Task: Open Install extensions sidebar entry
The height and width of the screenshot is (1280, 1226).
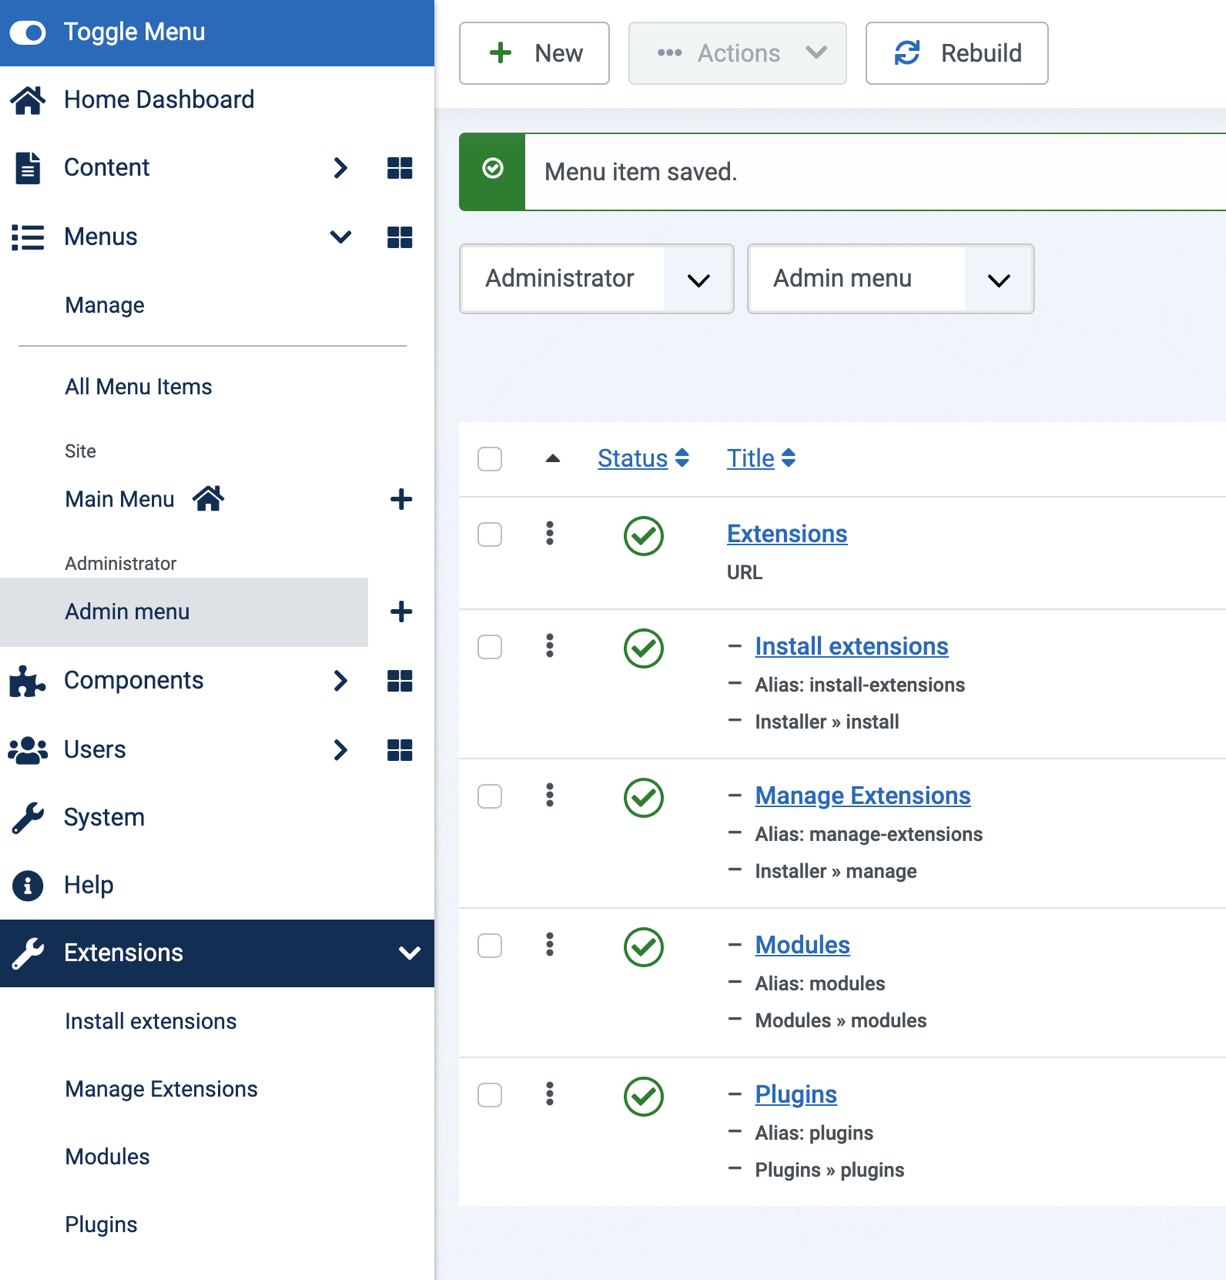Action: 151,1021
